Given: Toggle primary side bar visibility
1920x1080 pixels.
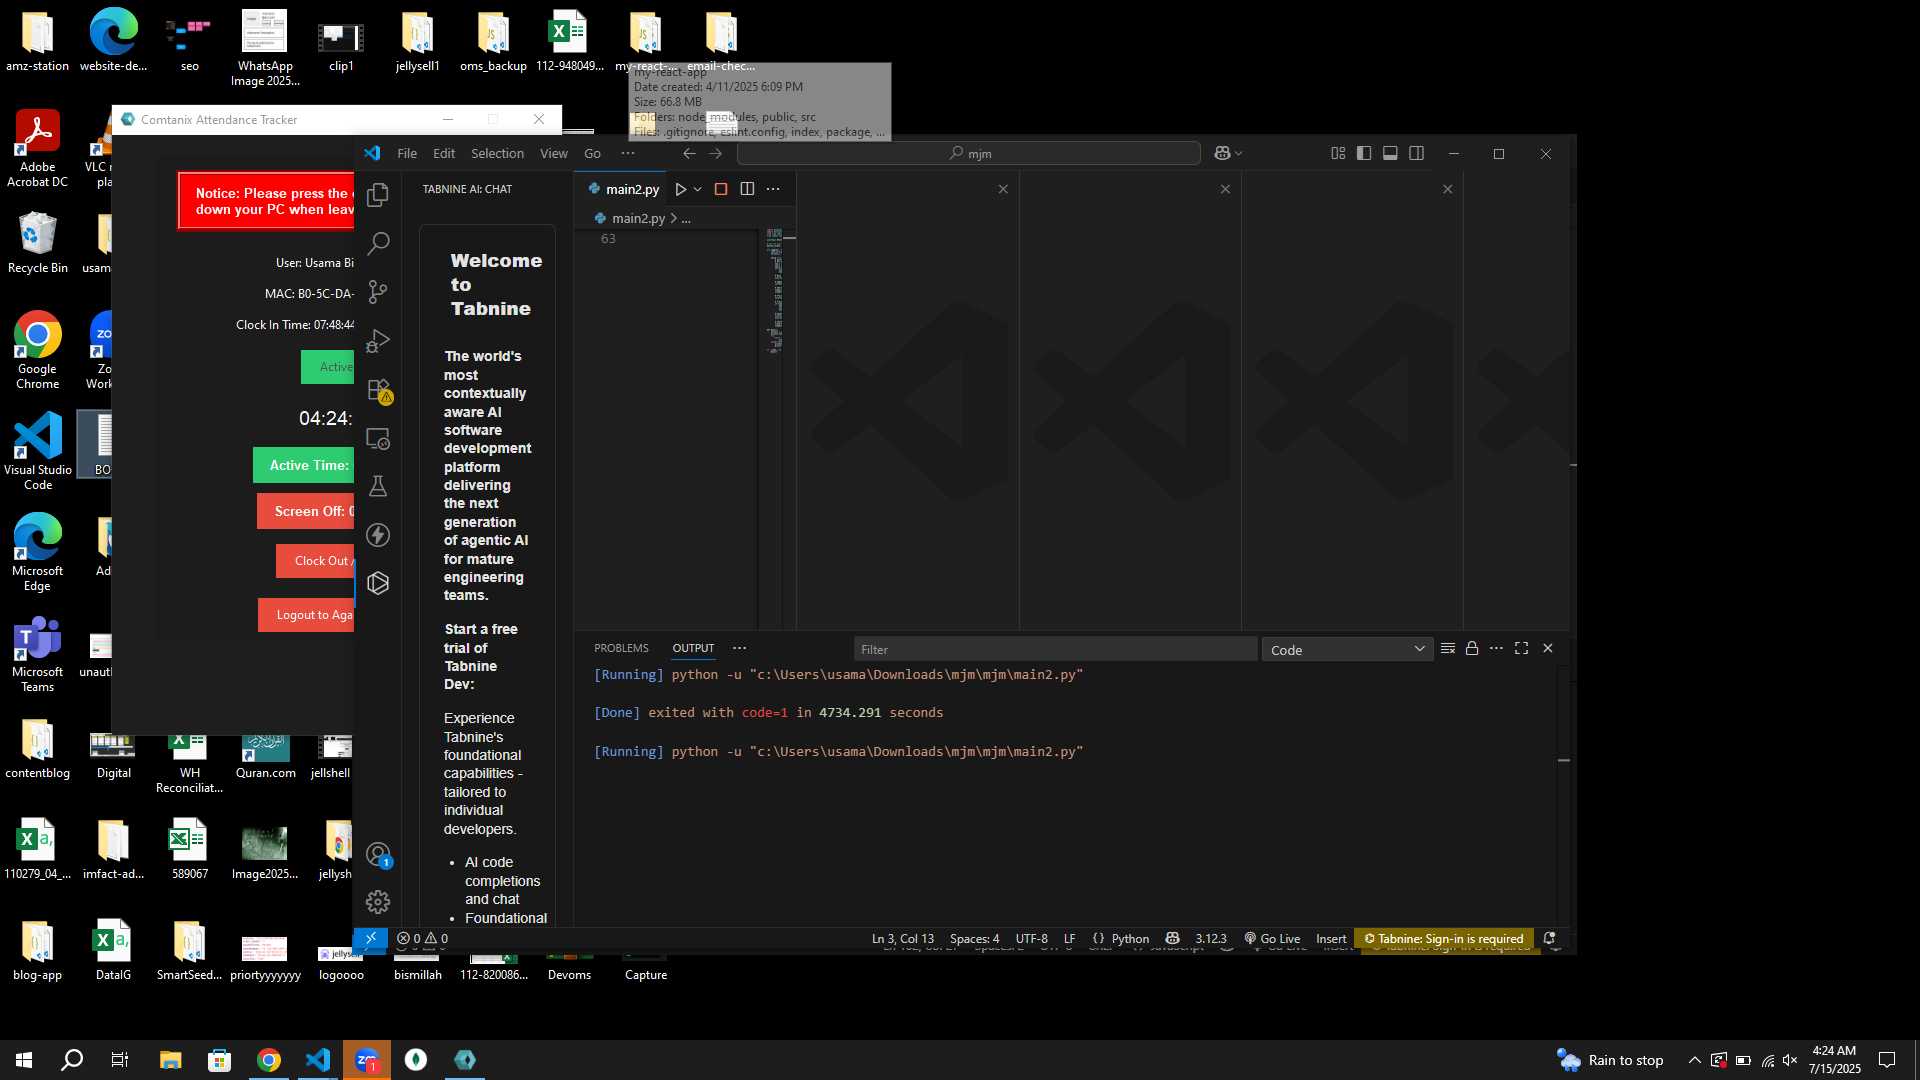Looking at the screenshot, I should point(1364,153).
